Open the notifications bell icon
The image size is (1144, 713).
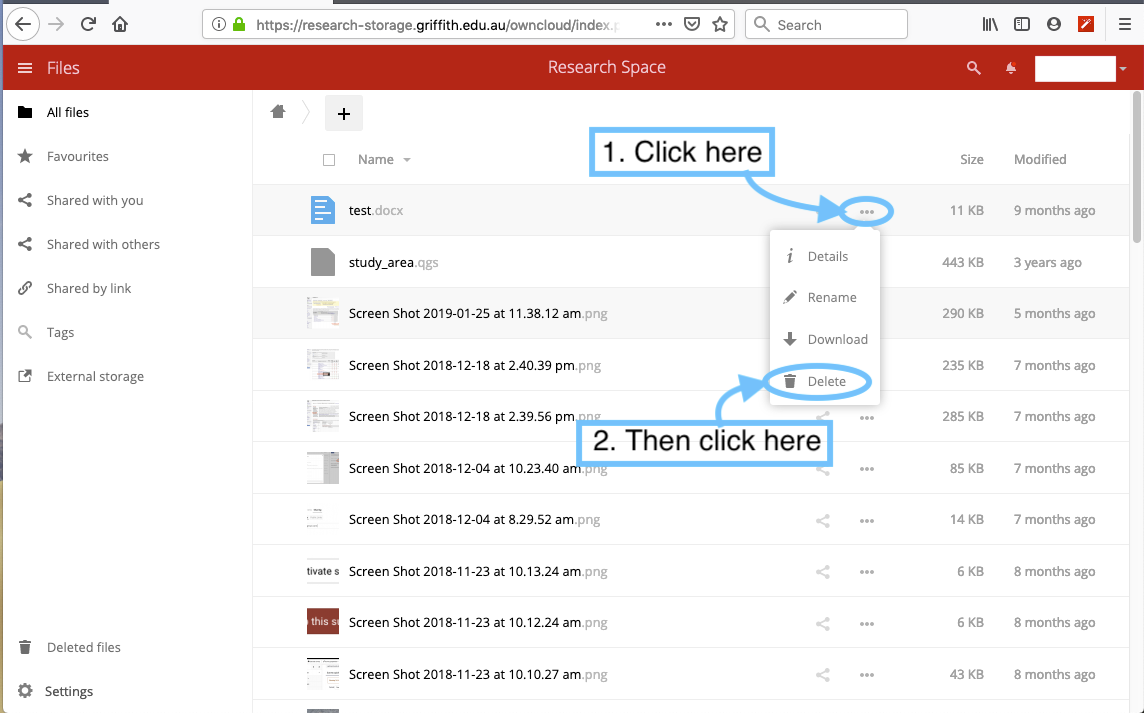click(1011, 68)
